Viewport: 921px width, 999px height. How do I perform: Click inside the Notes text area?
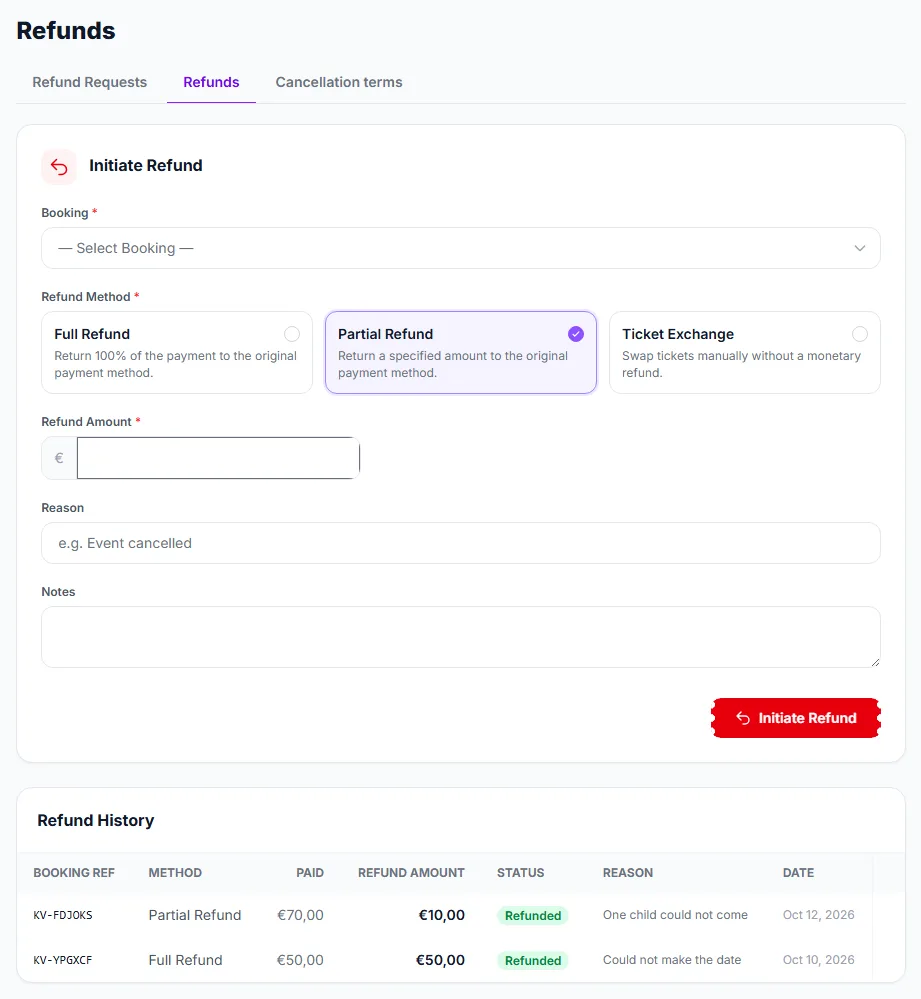pyautogui.click(x=460, y=637)
